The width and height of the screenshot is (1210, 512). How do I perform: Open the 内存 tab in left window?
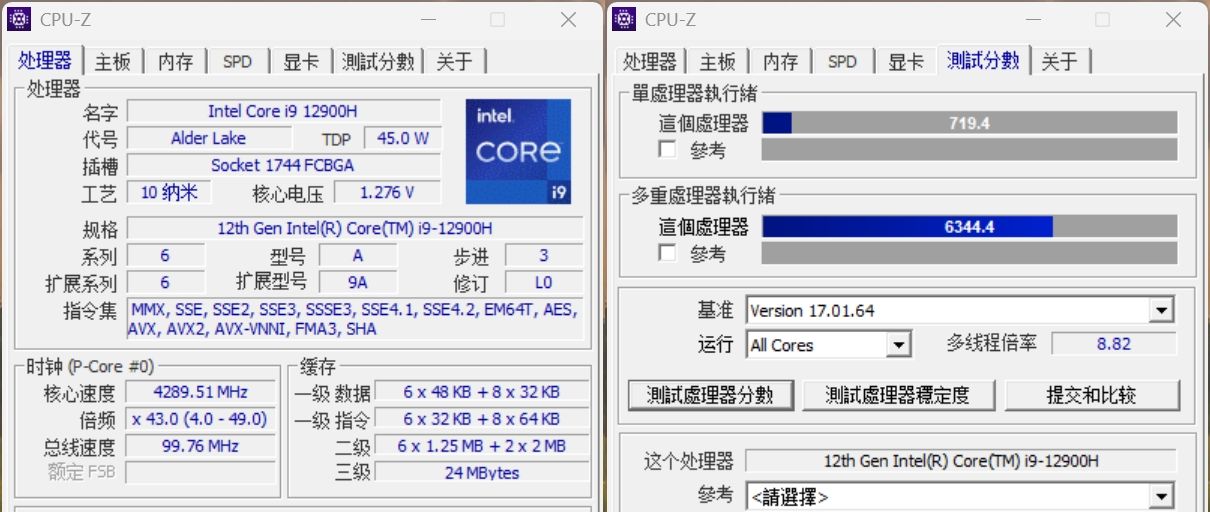pos(175,62)
